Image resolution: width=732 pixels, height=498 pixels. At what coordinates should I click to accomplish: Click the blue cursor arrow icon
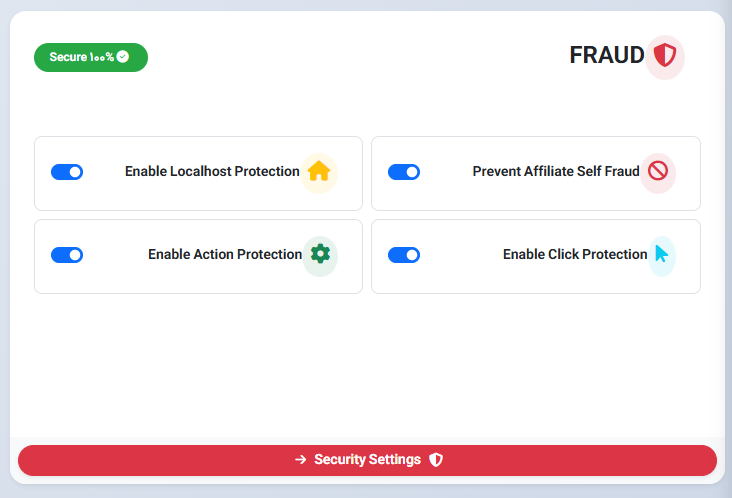point(661,254)
